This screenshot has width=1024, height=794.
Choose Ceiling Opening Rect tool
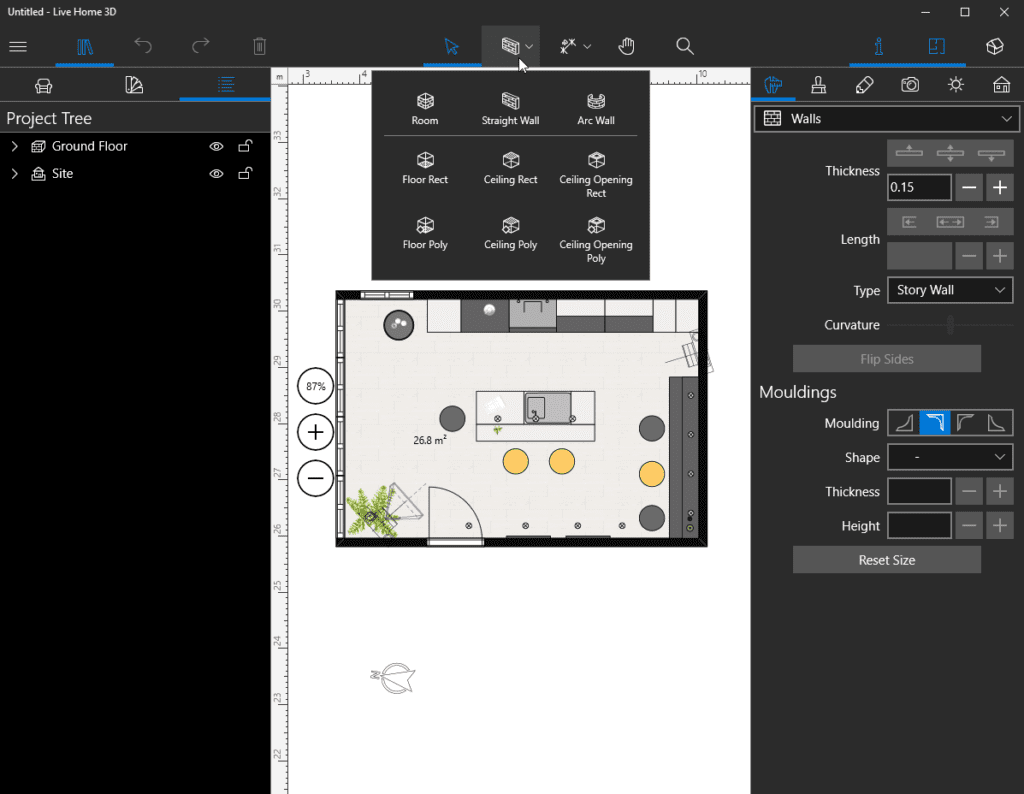596,175
